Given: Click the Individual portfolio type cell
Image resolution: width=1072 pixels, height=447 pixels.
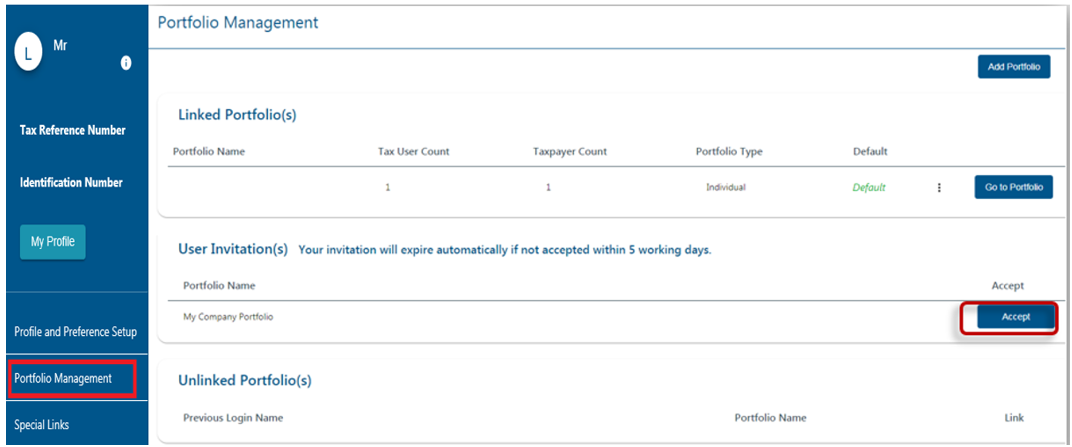Looking at the screenshot, I should 726,187.
